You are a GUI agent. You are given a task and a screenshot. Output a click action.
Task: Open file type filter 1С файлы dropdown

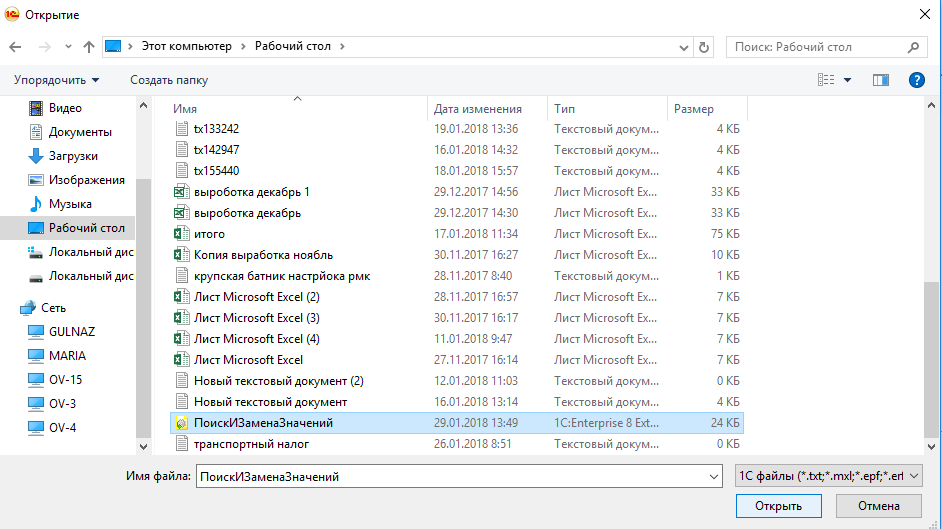point(829,476)
